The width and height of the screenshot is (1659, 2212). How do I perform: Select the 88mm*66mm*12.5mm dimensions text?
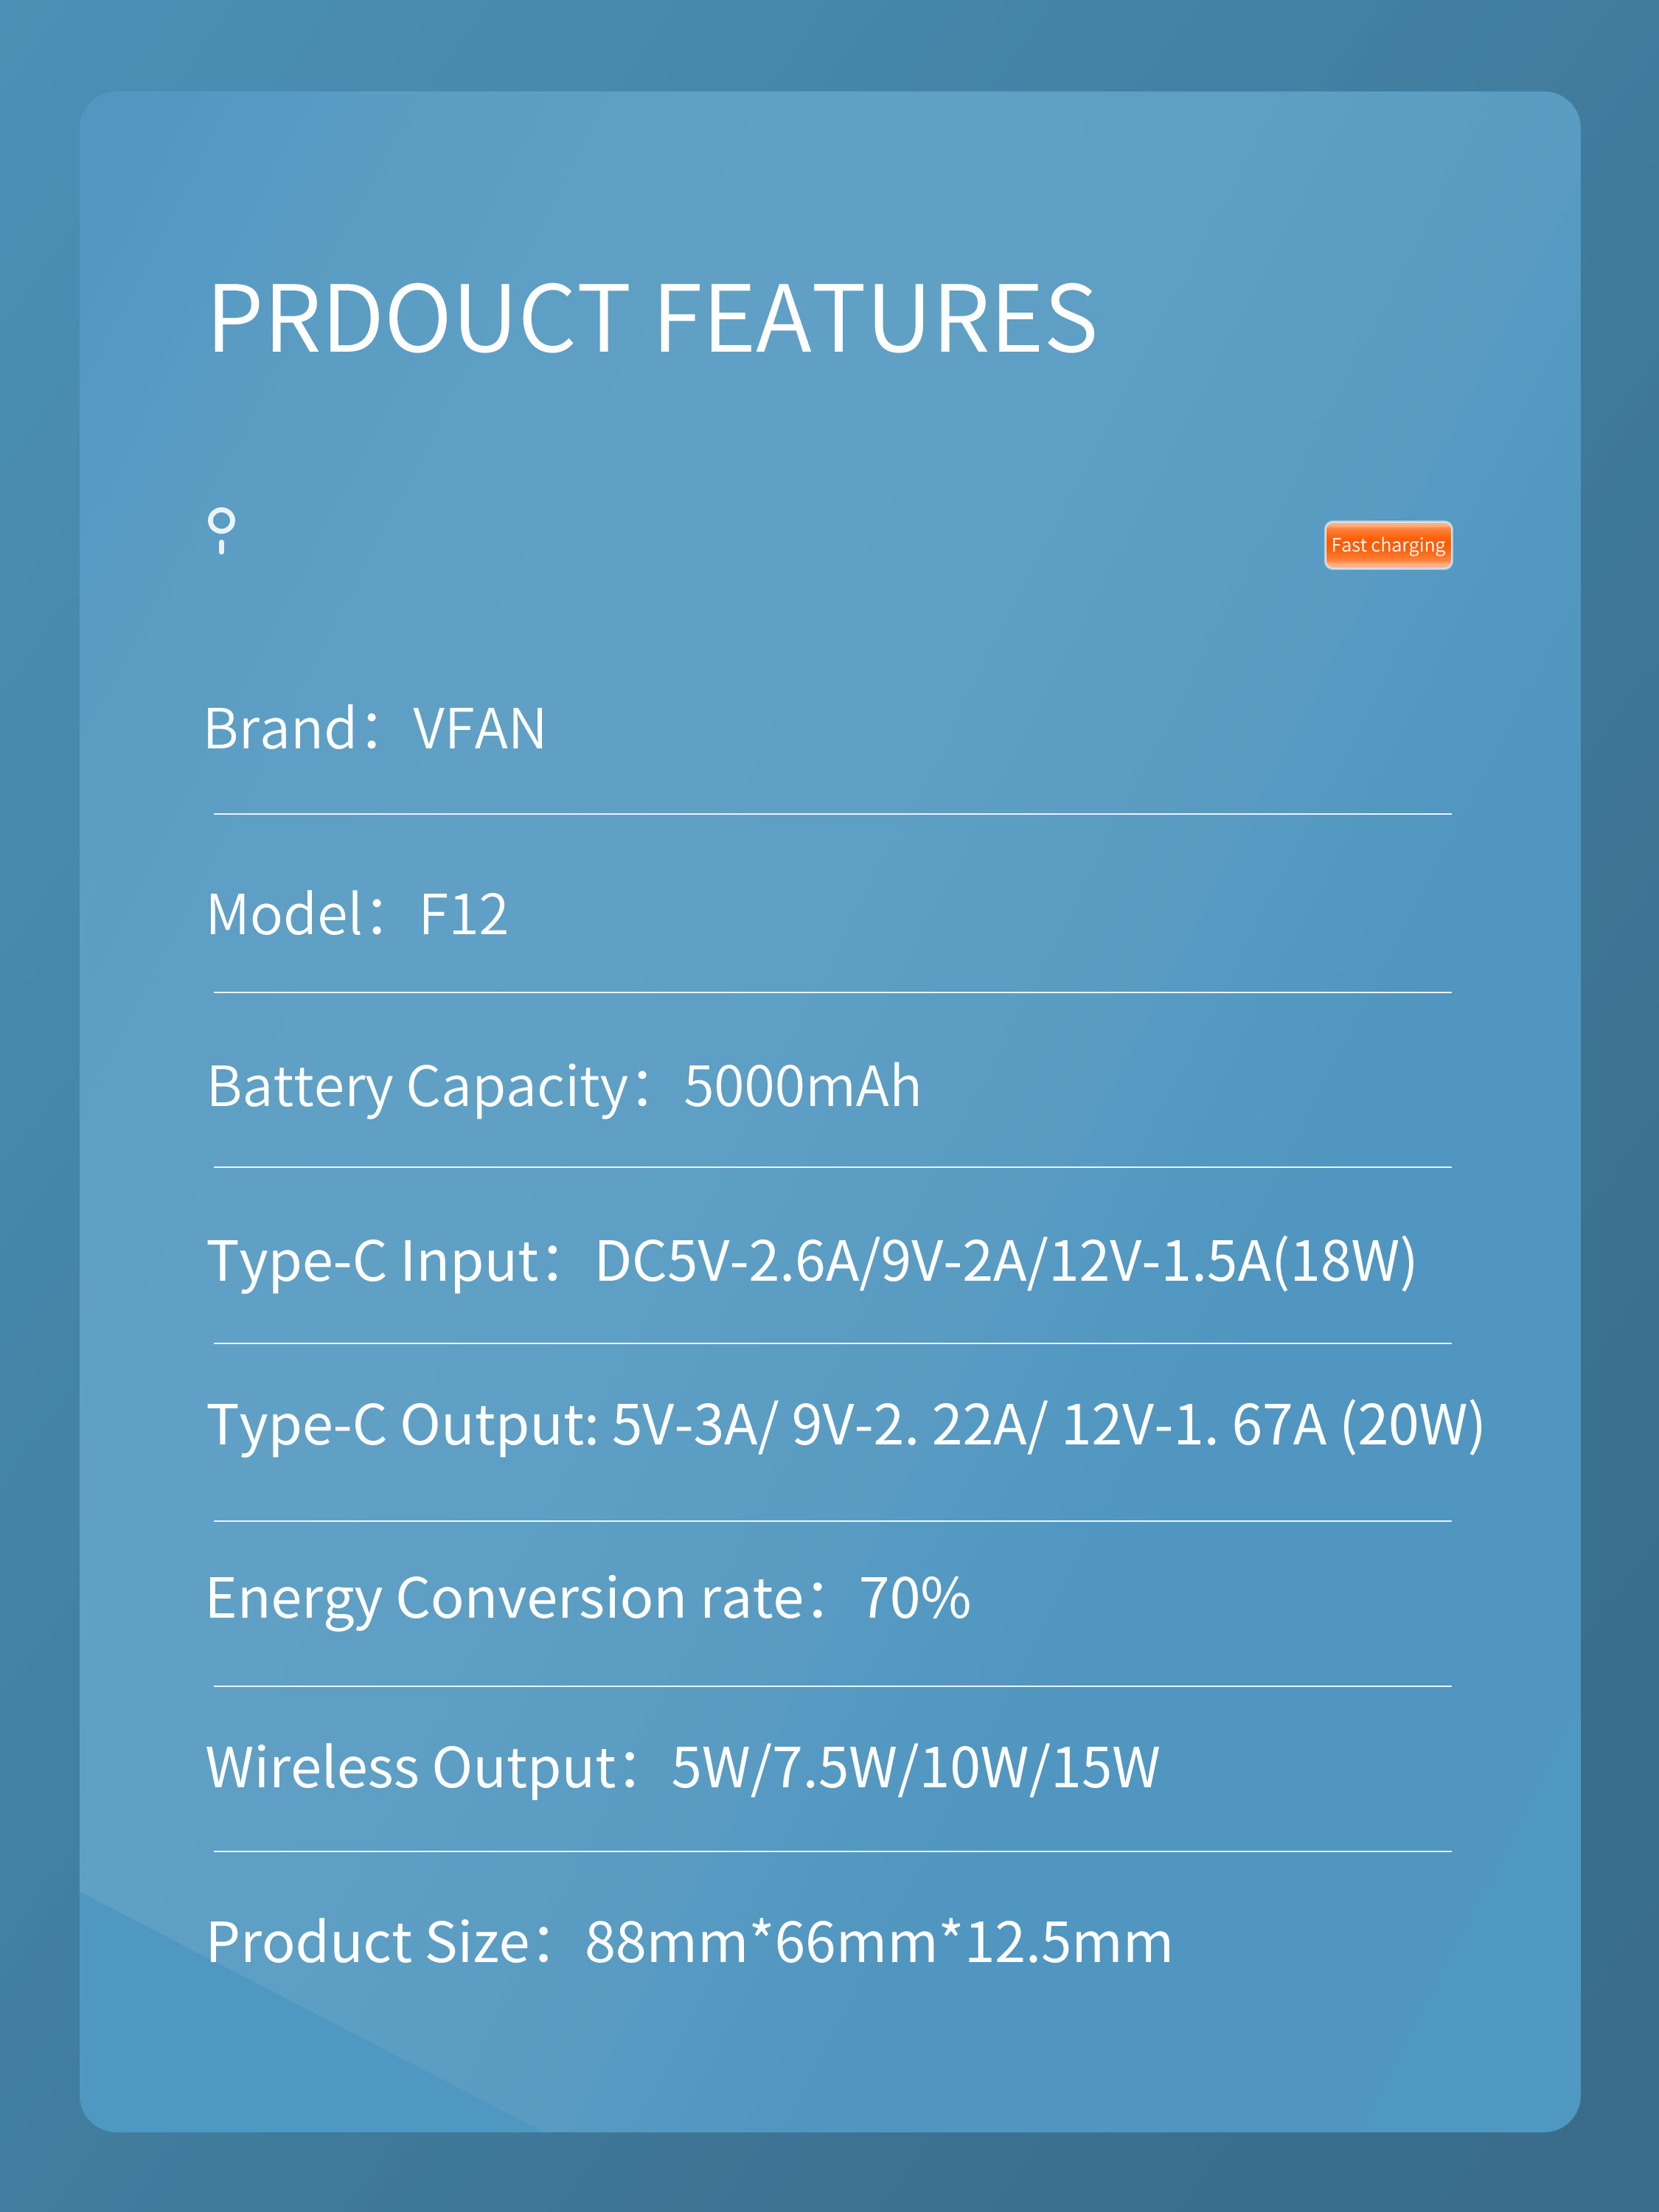[878, 1943]
